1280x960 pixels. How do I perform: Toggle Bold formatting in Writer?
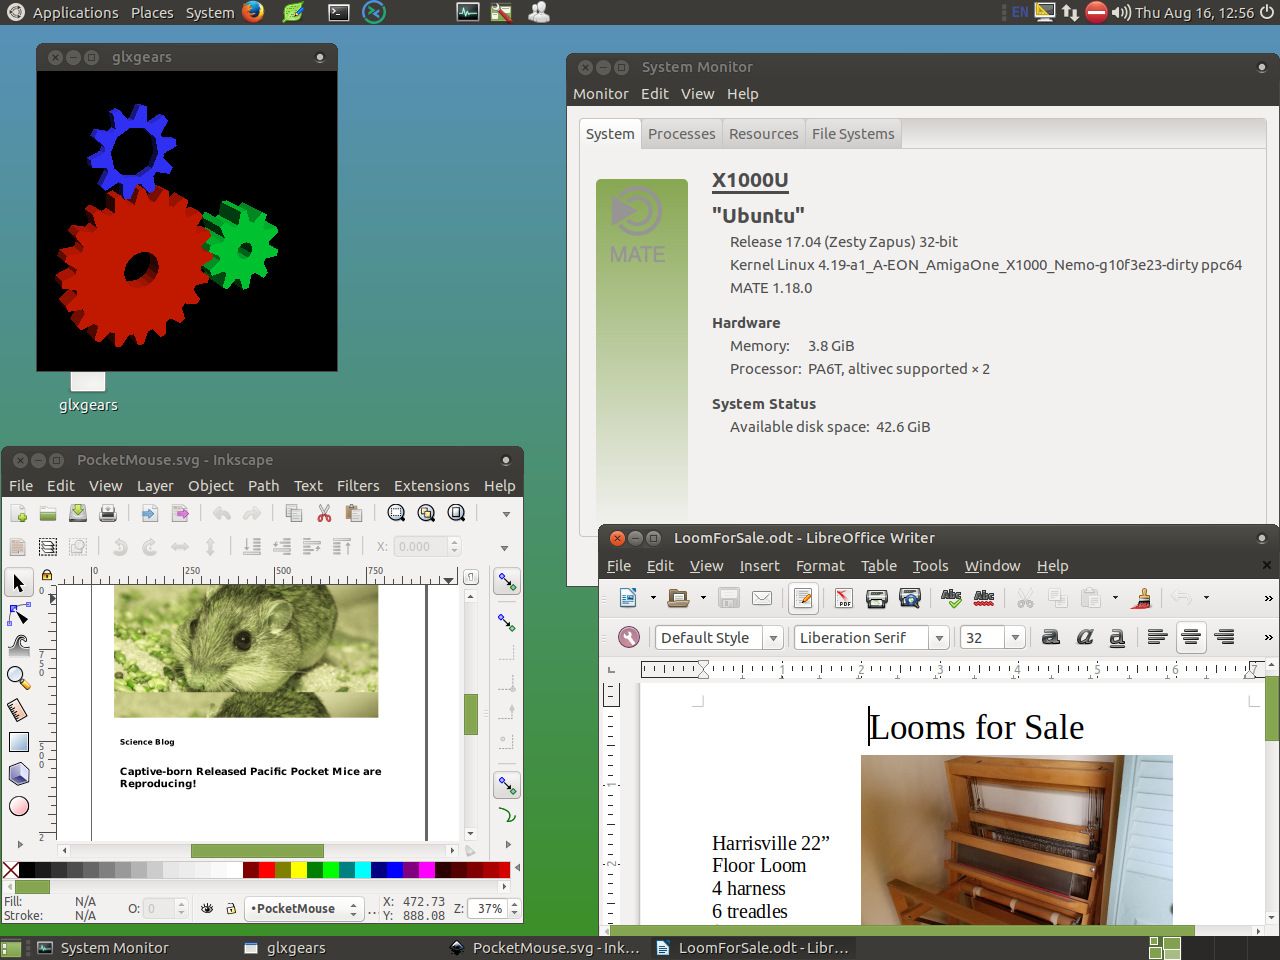point(1050,637)
